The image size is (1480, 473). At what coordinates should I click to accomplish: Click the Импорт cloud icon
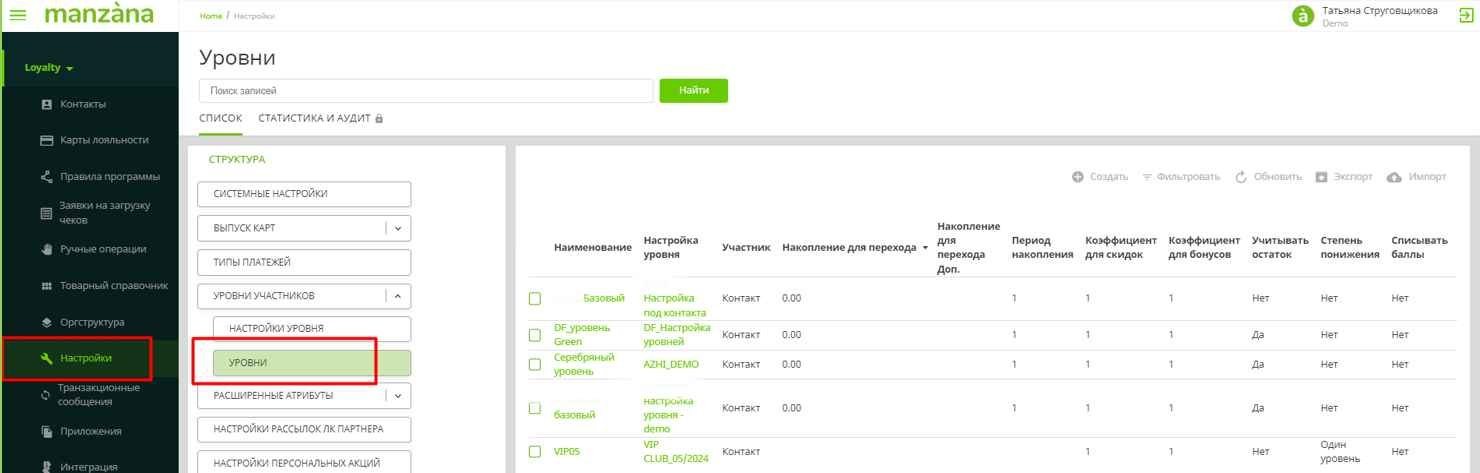(x=1394, y=177)
